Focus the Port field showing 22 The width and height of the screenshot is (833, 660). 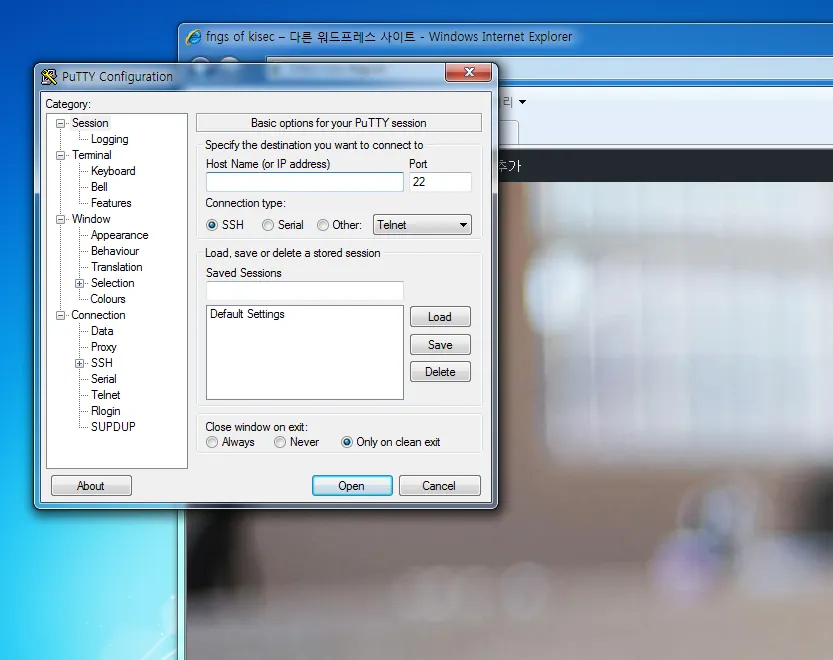point(440,182)
